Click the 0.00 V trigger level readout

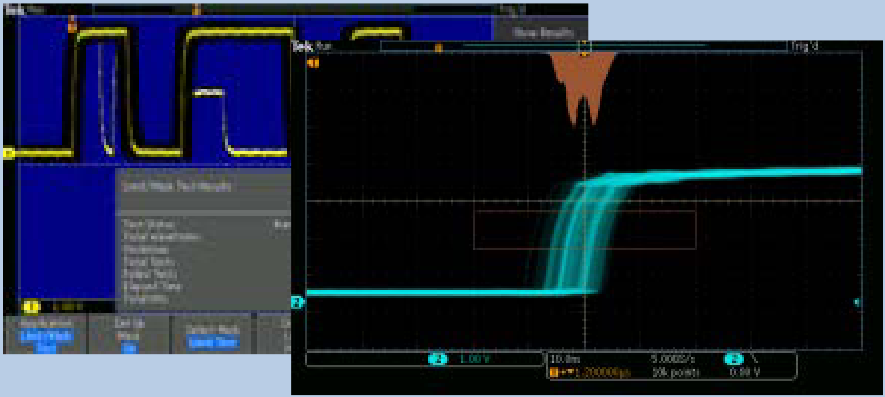click(x=744, y=373)
